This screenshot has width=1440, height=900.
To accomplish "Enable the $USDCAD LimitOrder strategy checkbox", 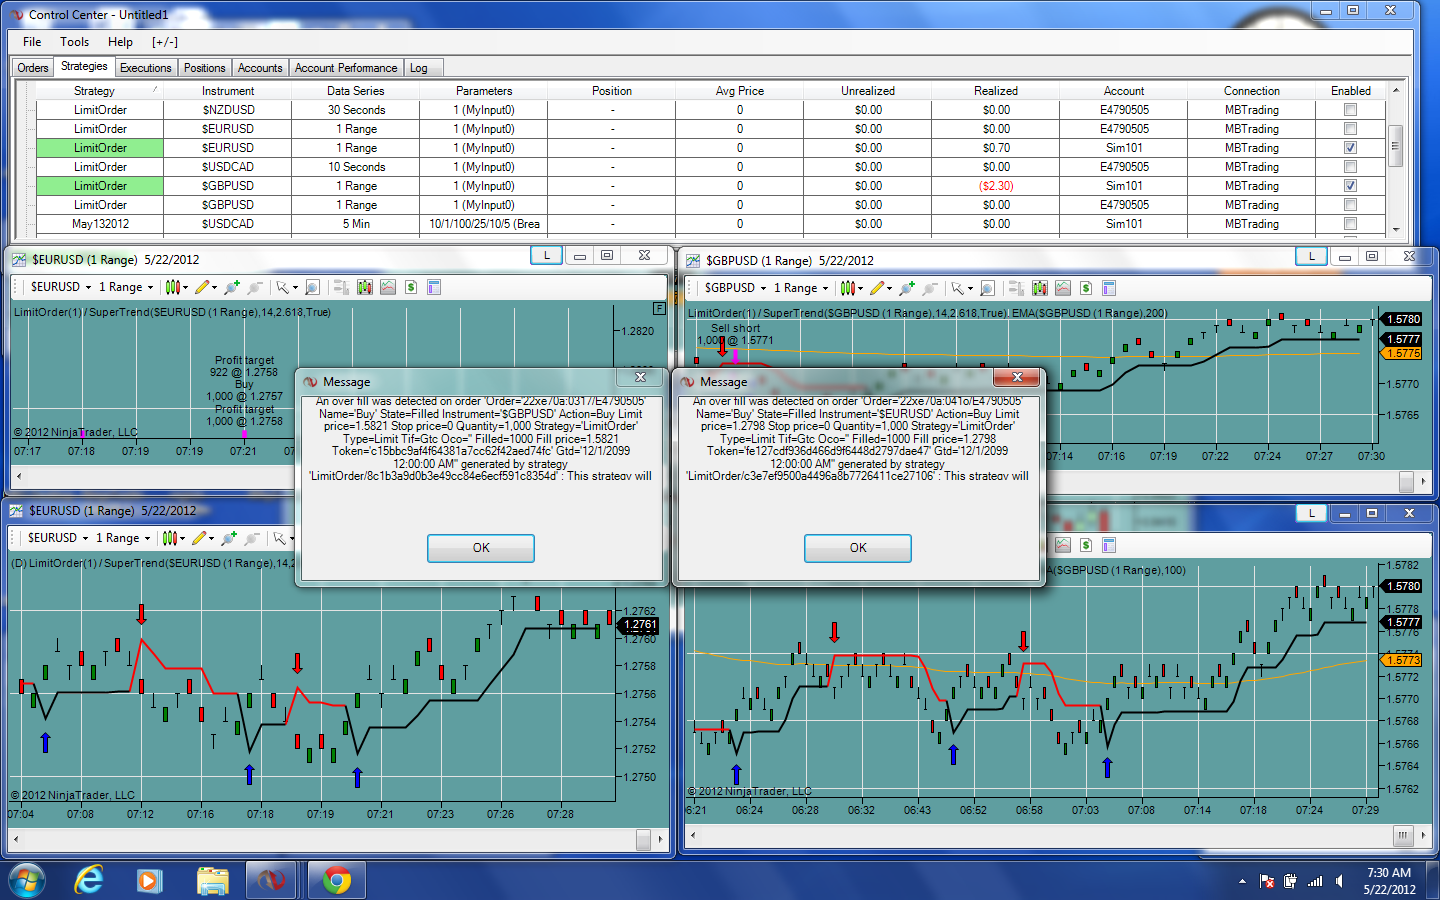I will pos(1351,167).
